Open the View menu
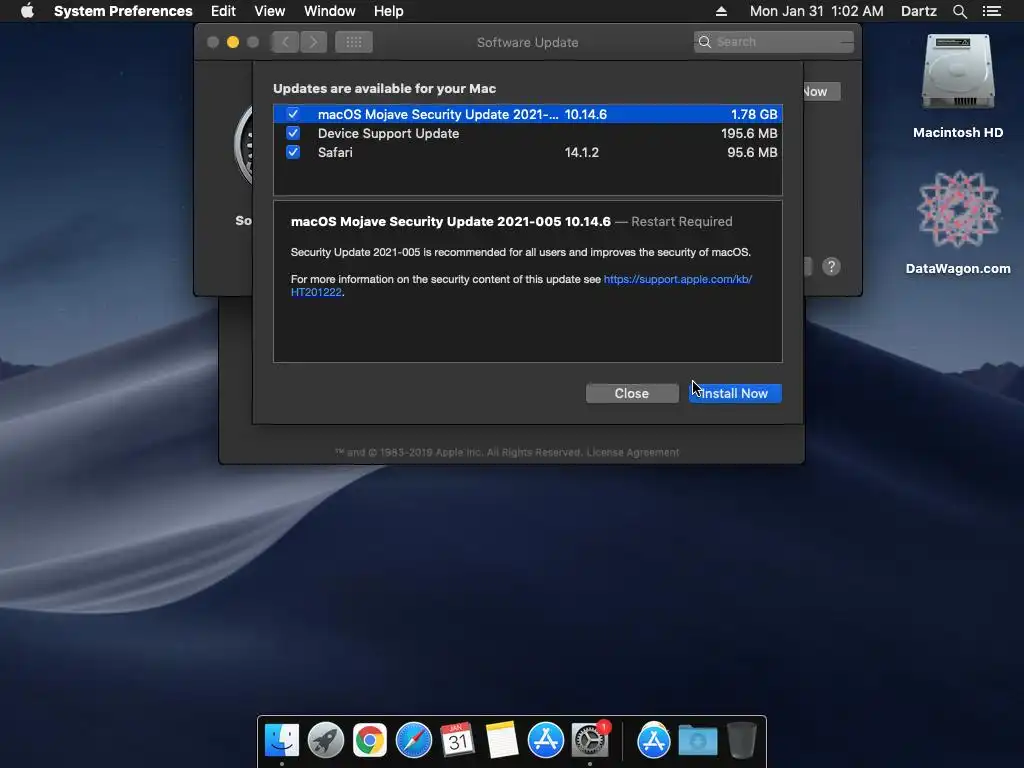1024x768 pixels. [x=269, y=11]
